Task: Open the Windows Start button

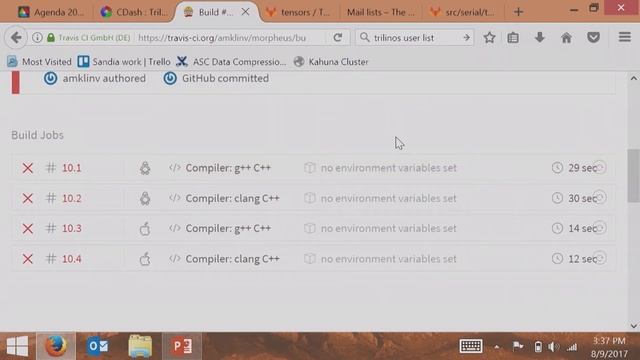Action: [18, 346]
